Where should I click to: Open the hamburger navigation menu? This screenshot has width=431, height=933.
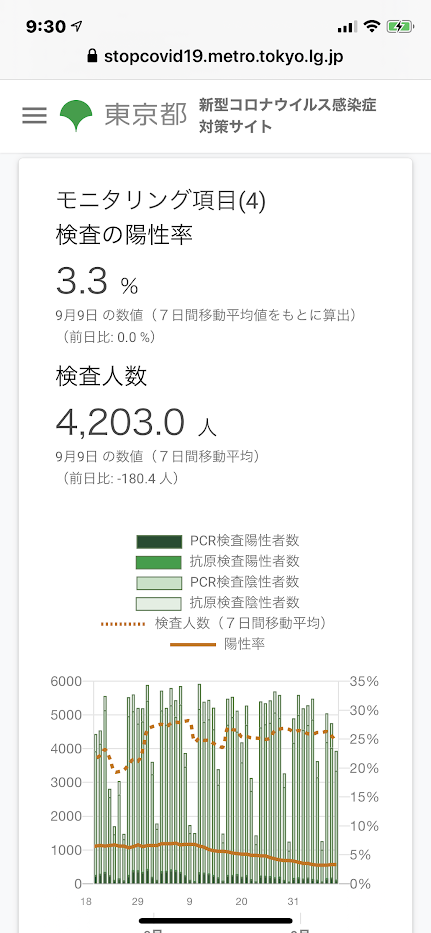tap(35, 115)
